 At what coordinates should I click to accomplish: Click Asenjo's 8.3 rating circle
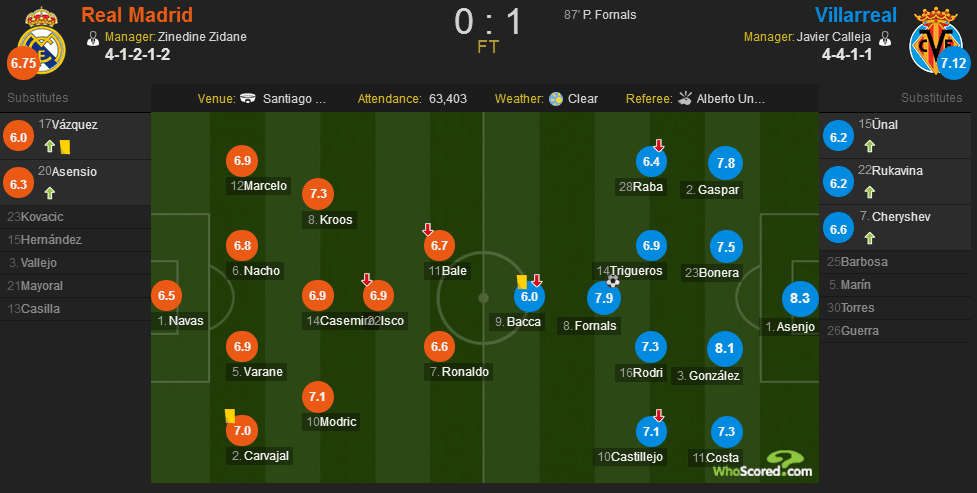pyautogui.click(x=799, y=298)
